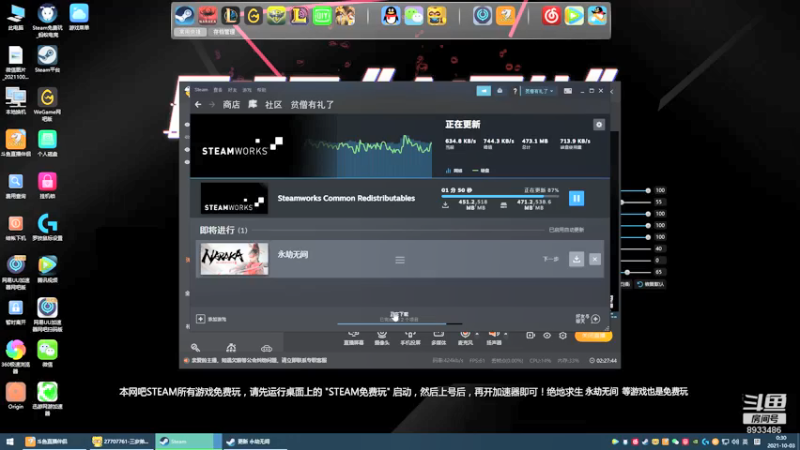The image size is (800, 450).
Task: Click the highlighted announcements button in Steam header
Action: pos(483,91)
